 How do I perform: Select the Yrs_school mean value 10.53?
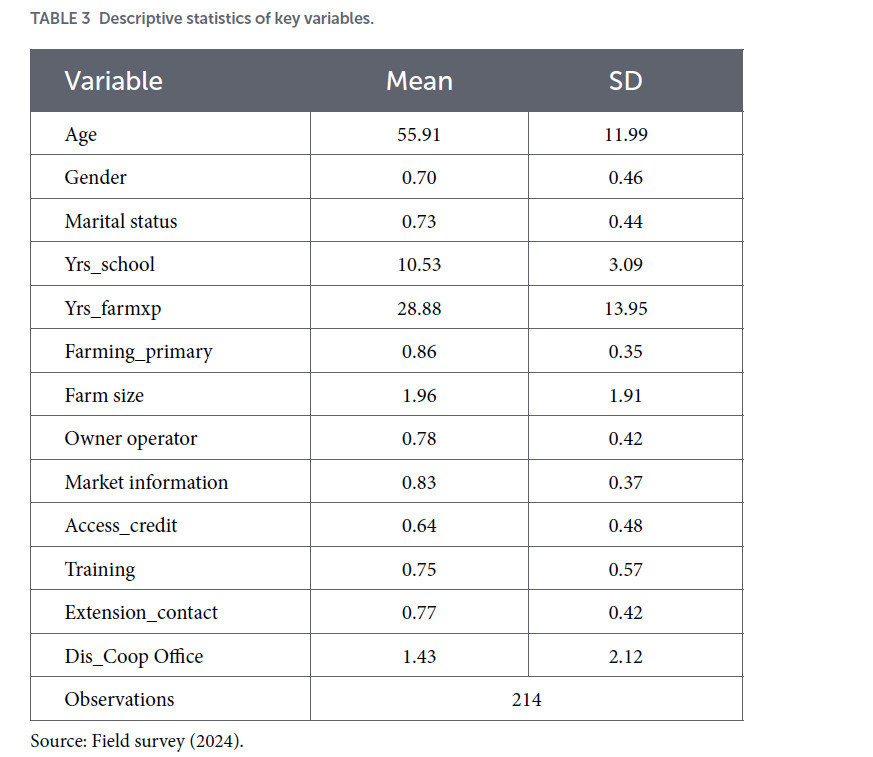pos(419,264)
